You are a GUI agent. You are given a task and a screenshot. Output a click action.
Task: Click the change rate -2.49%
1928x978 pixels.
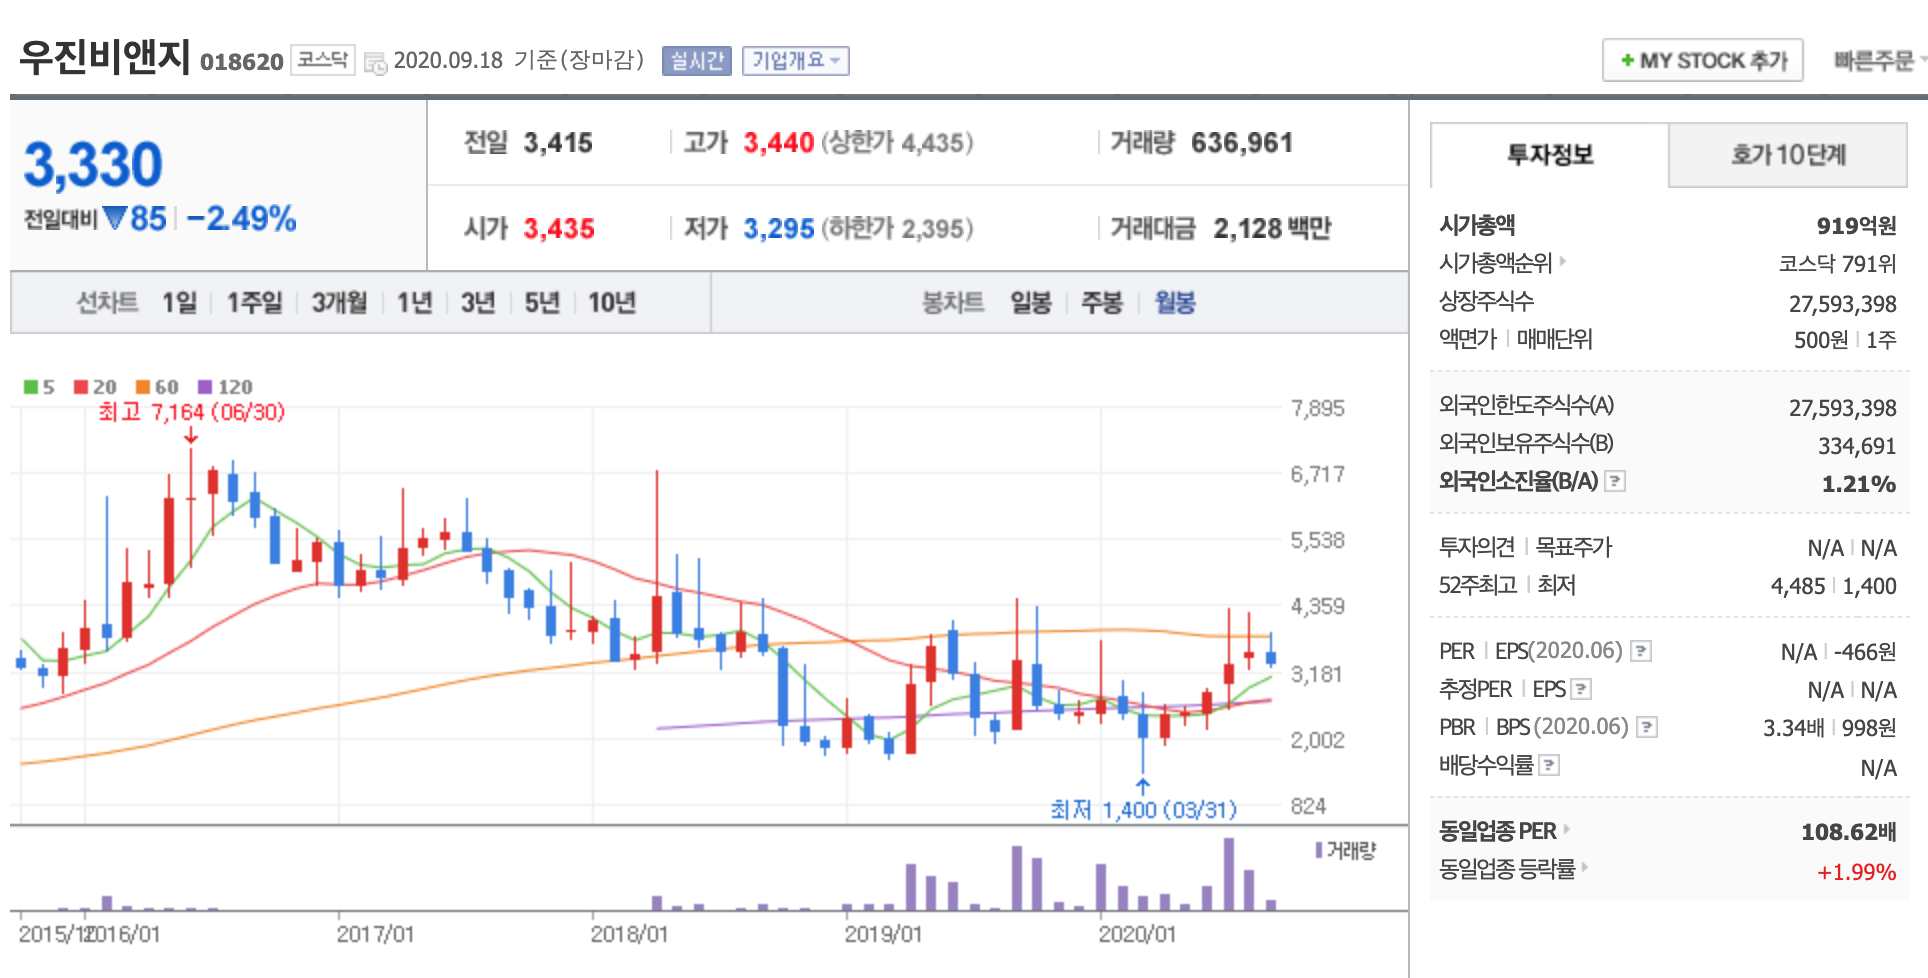[241, 218]
